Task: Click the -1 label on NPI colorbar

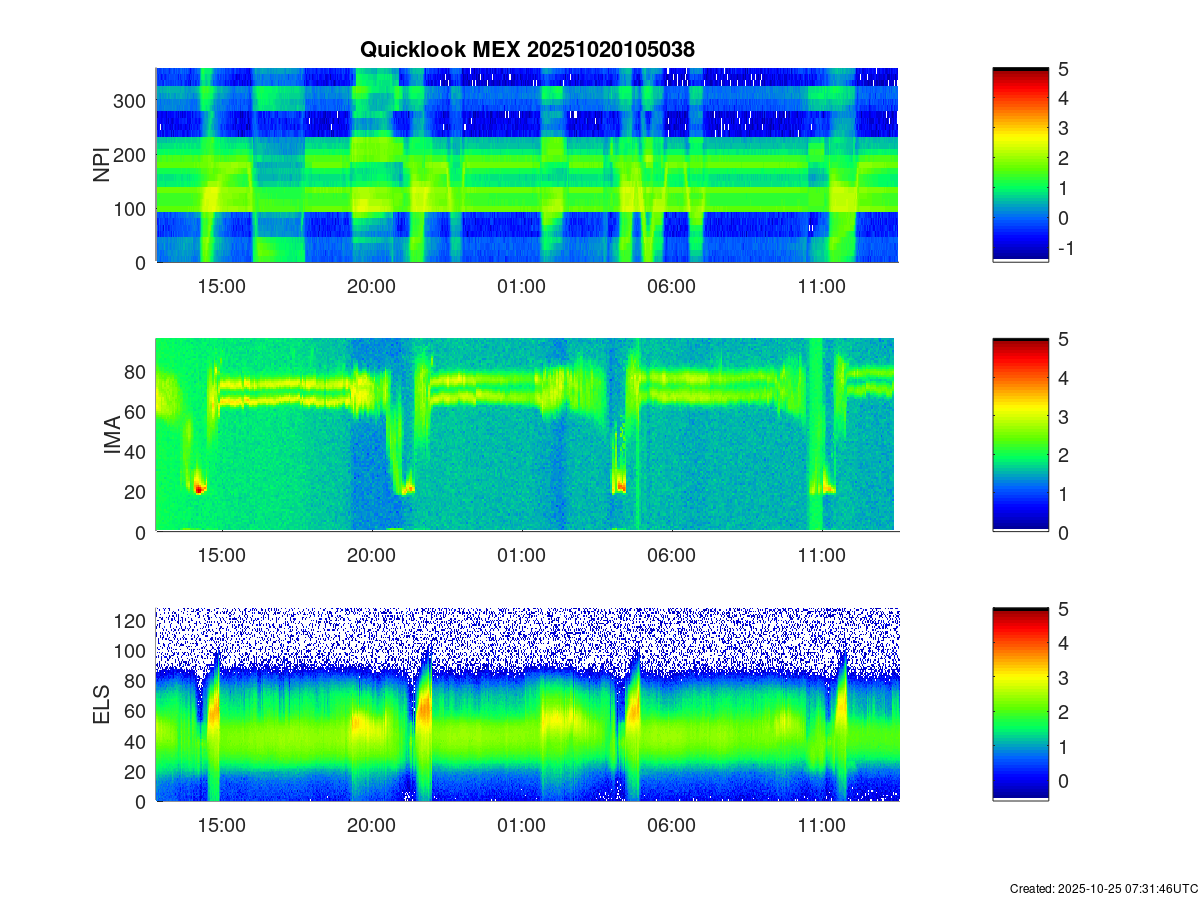Action: 1066,248
